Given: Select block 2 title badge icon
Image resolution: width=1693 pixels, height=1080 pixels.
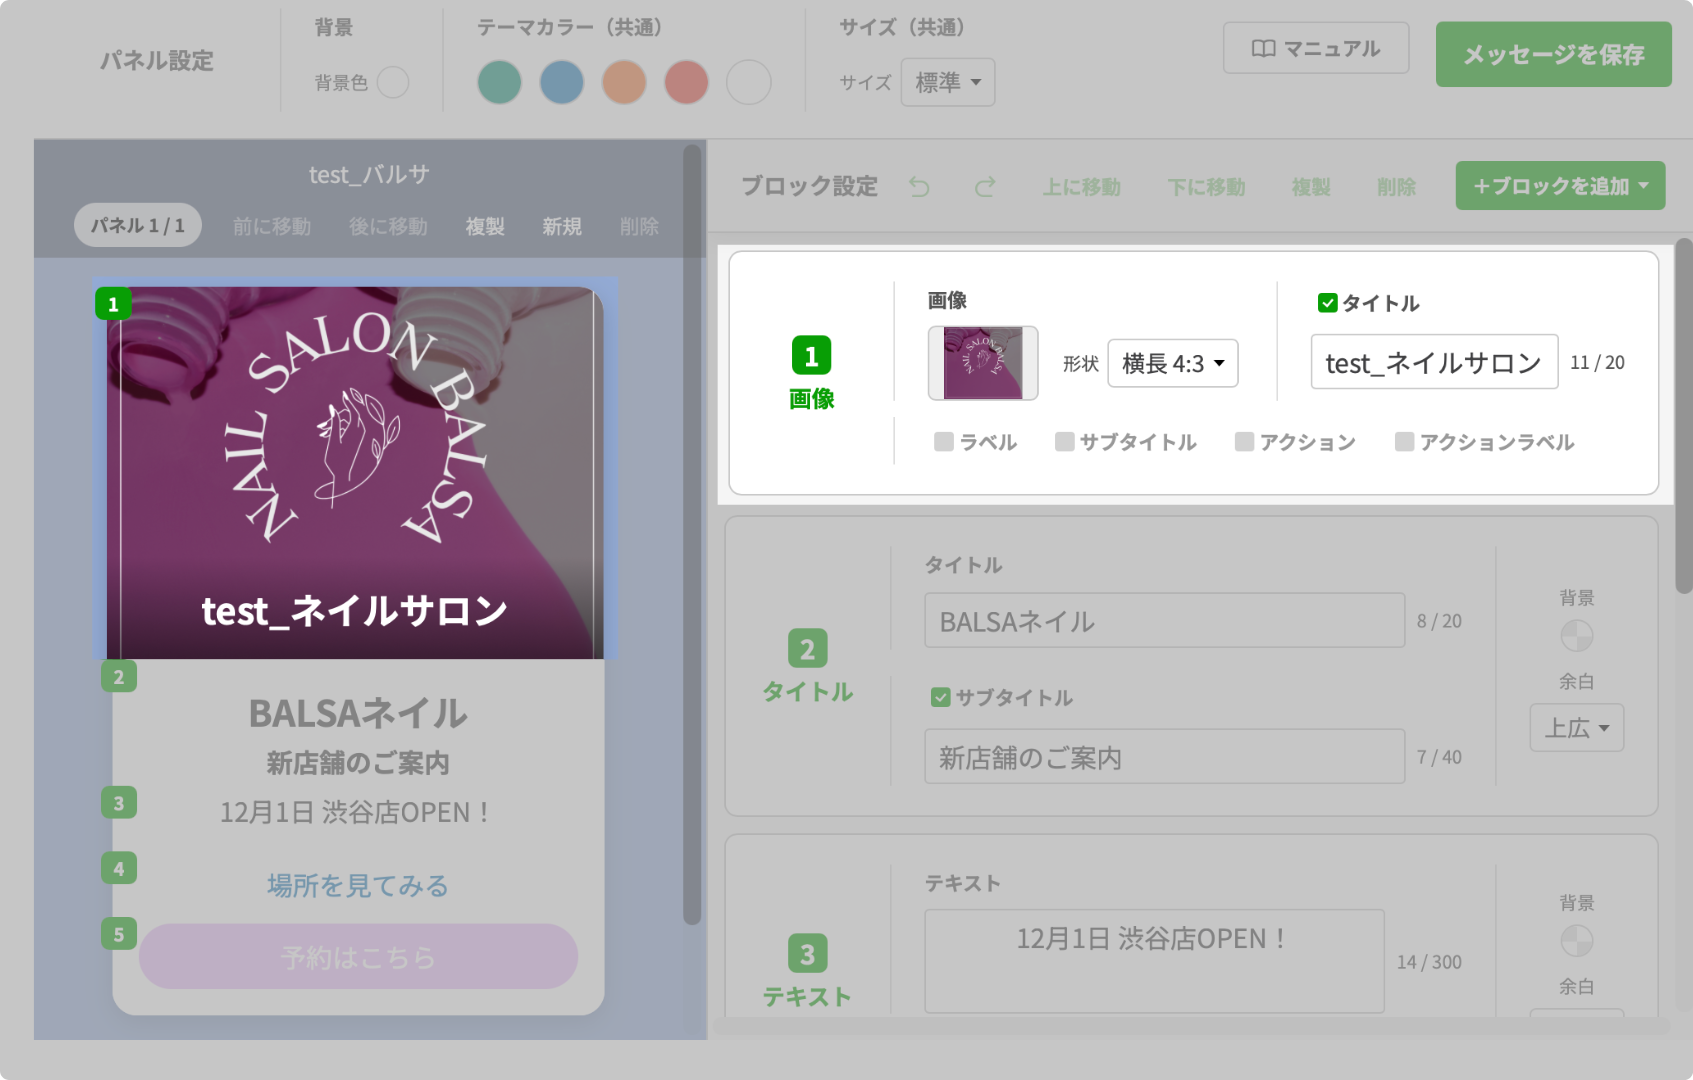Looking at the screenshot, I should tap(807, 649).
